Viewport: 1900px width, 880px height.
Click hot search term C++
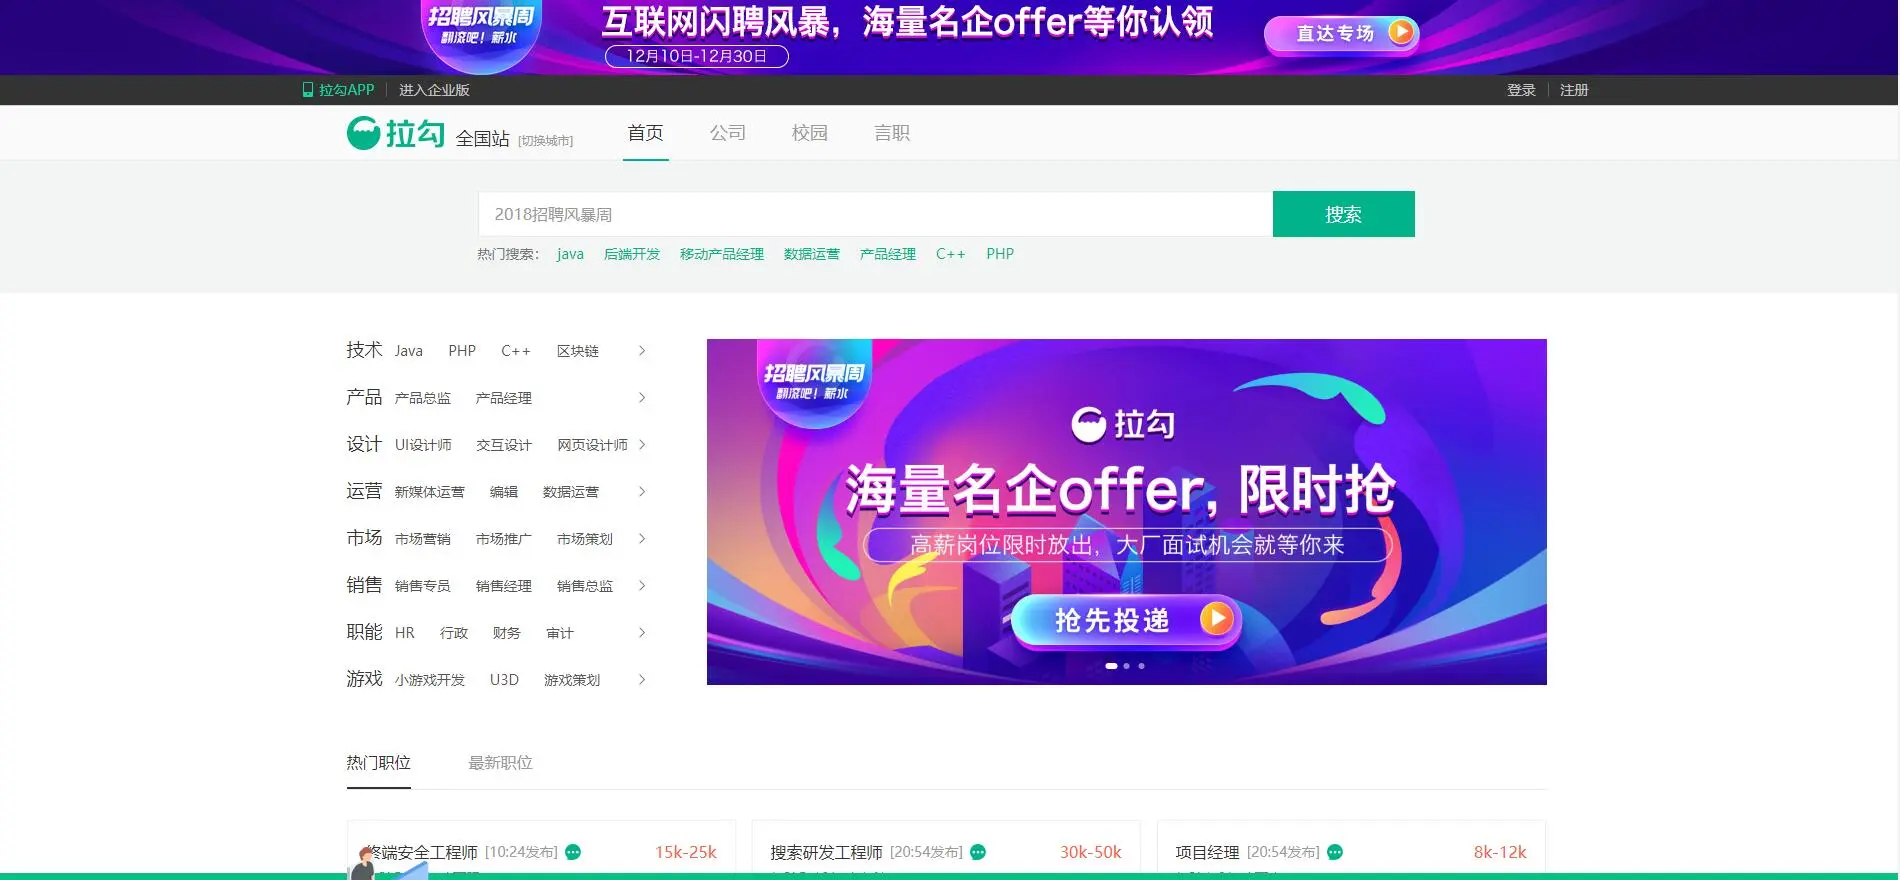[950, 254]
